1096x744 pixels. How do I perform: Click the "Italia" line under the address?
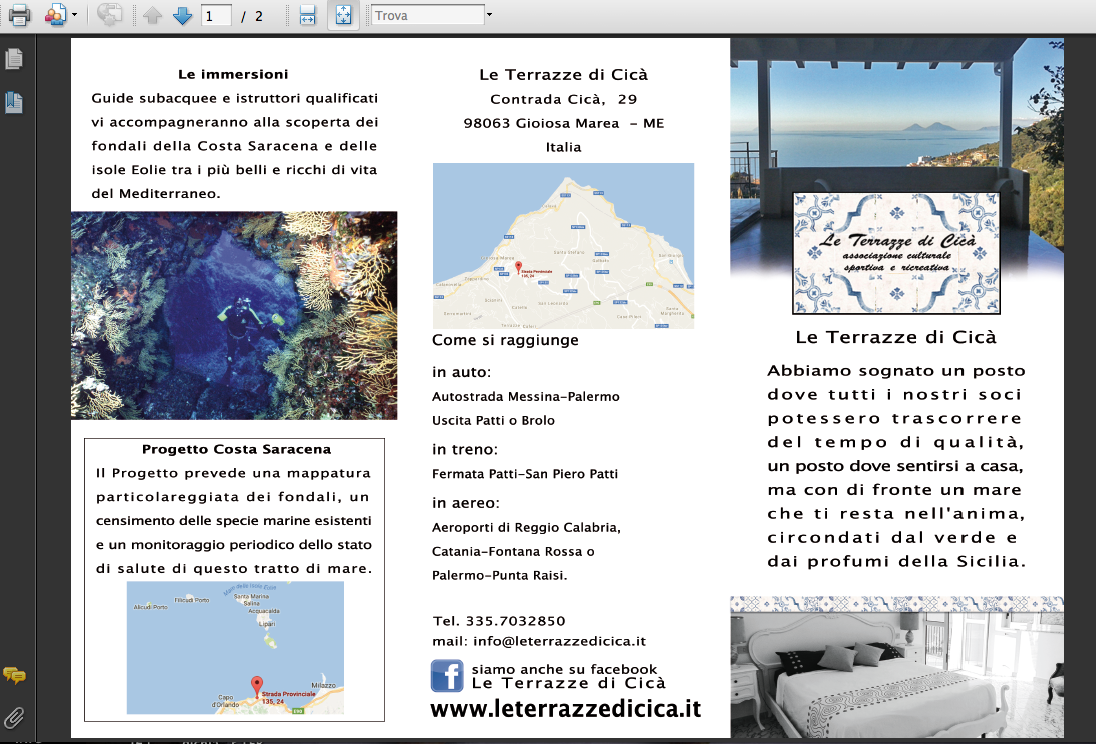point(563,147)
